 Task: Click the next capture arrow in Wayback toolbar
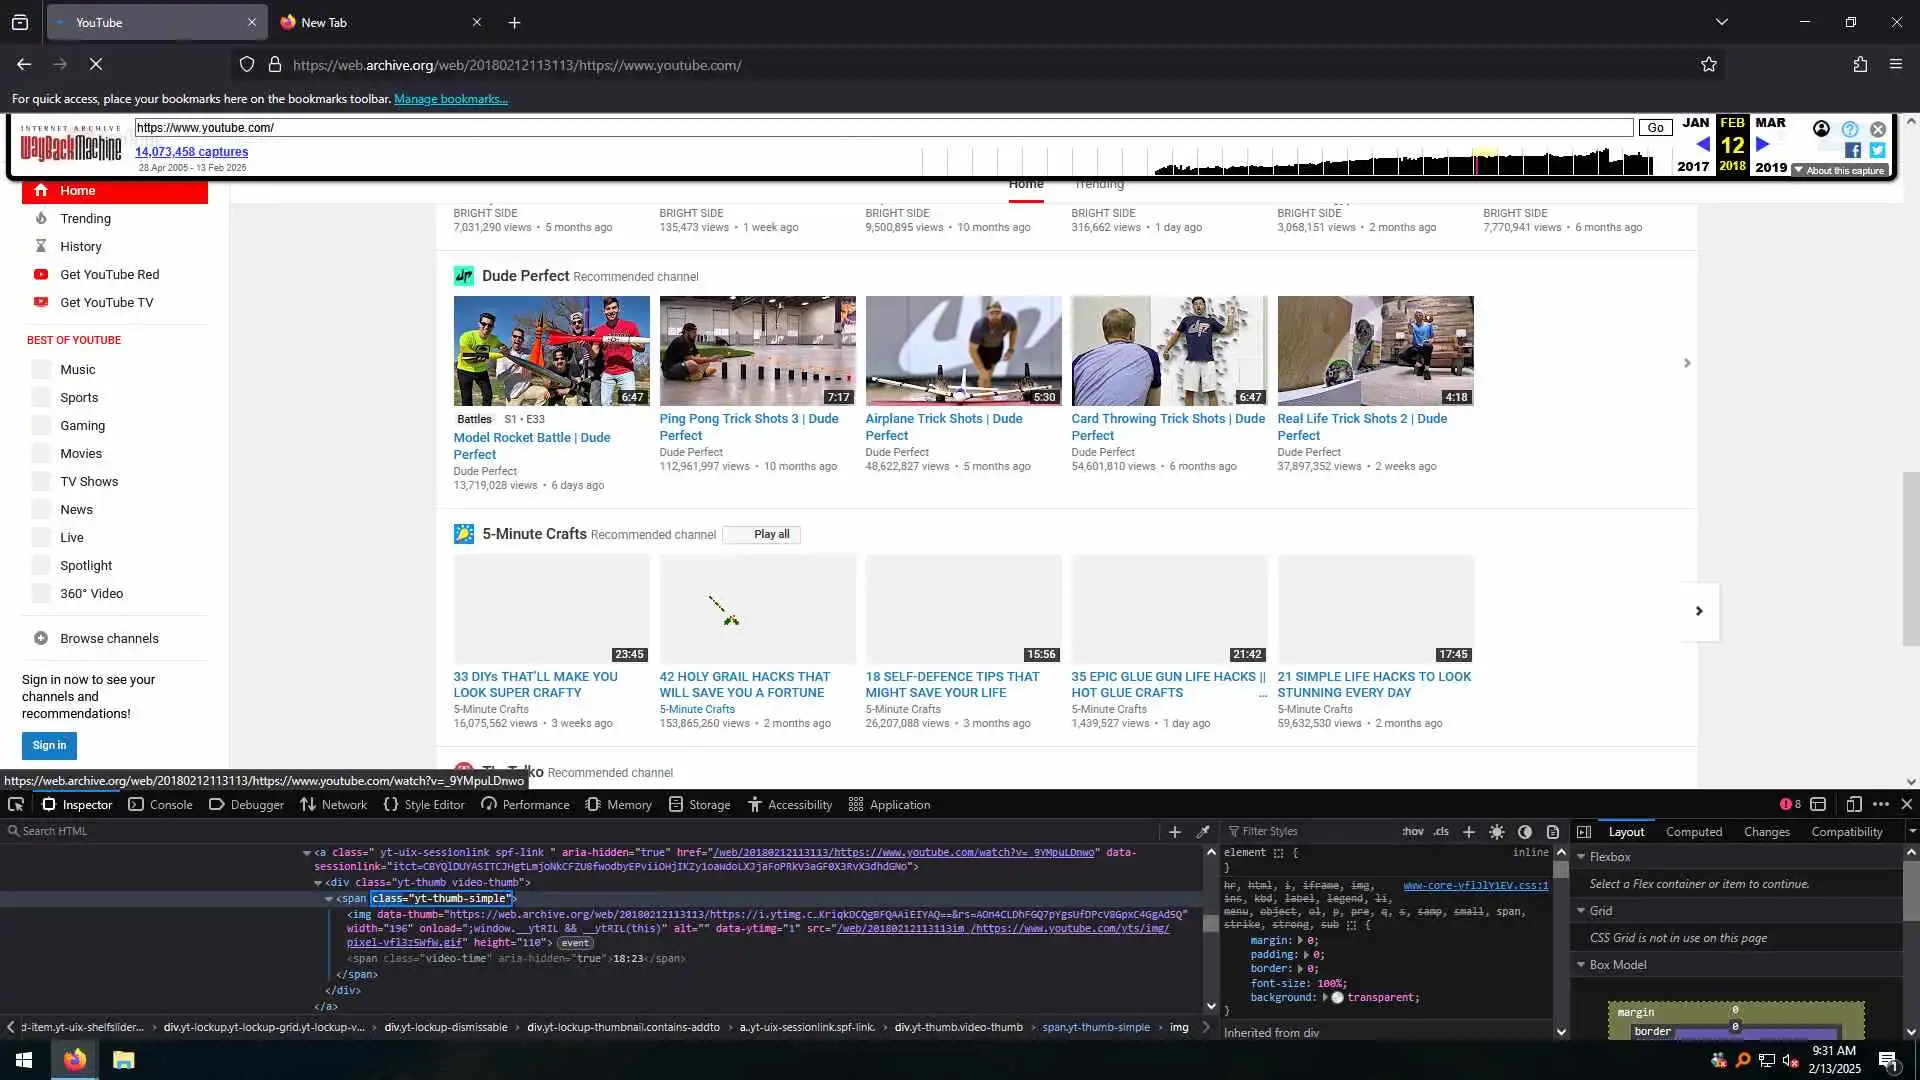tap(1763, 145)
